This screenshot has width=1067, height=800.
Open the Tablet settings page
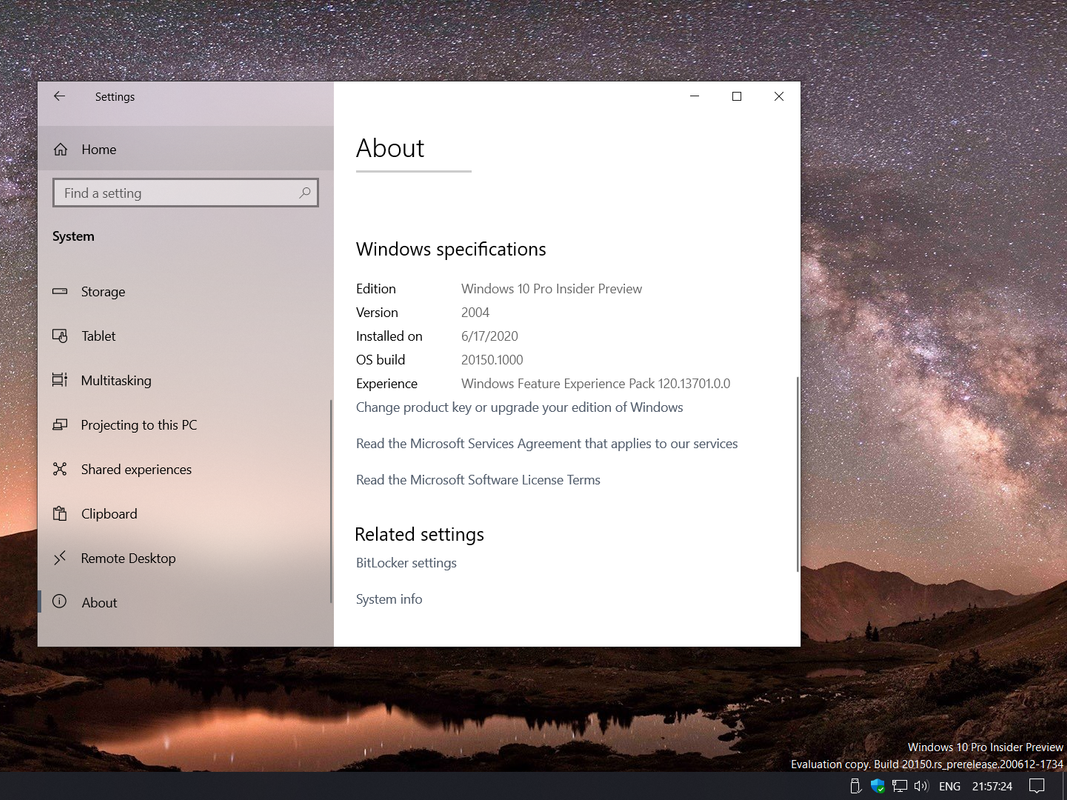(x=184, y=336)
